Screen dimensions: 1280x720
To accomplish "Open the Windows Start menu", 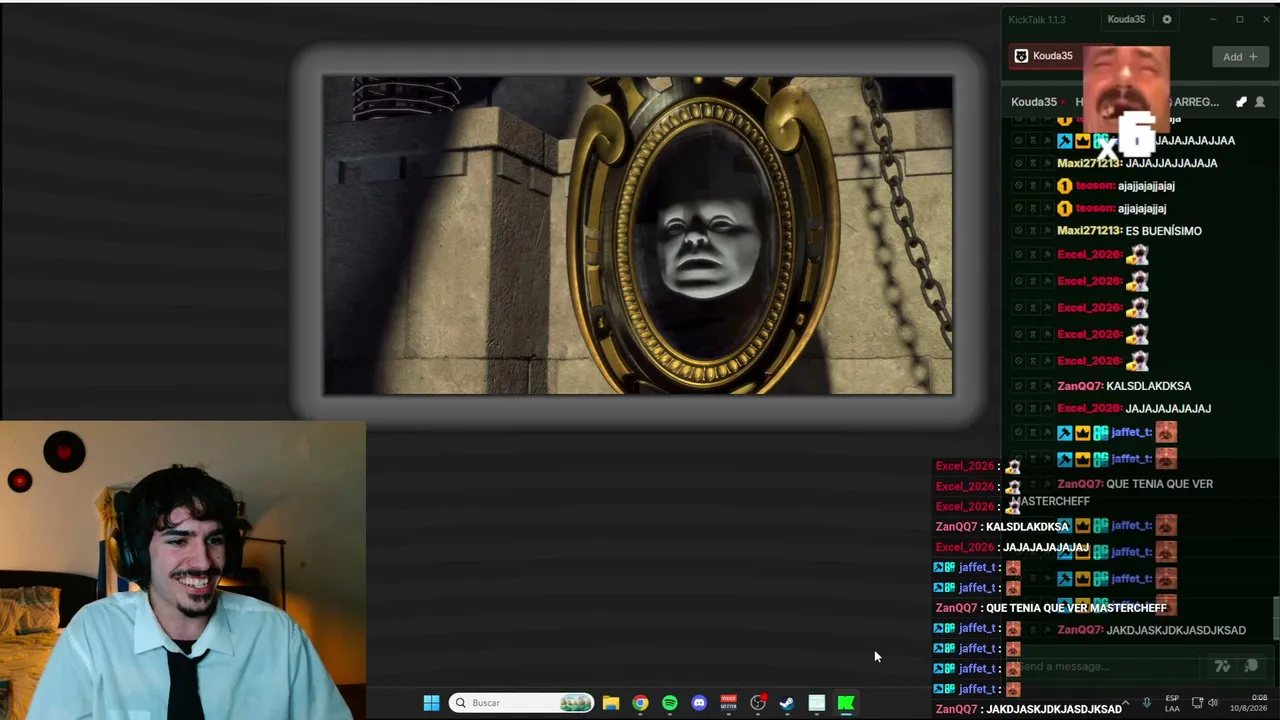I will click(431, 703).
